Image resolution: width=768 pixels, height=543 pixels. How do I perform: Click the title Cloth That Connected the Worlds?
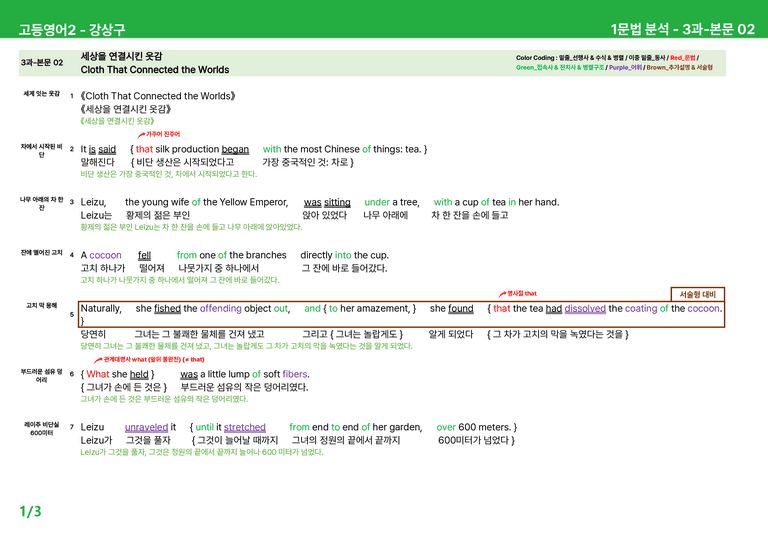coord(155,70)
